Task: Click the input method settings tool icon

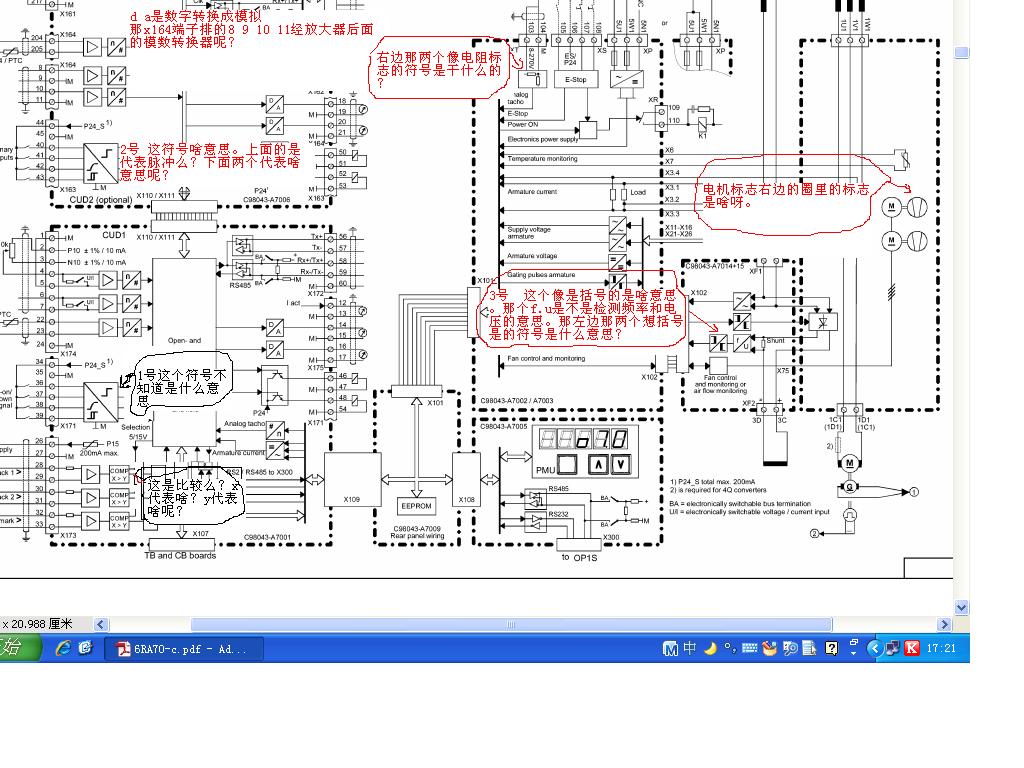Action: 769,648
